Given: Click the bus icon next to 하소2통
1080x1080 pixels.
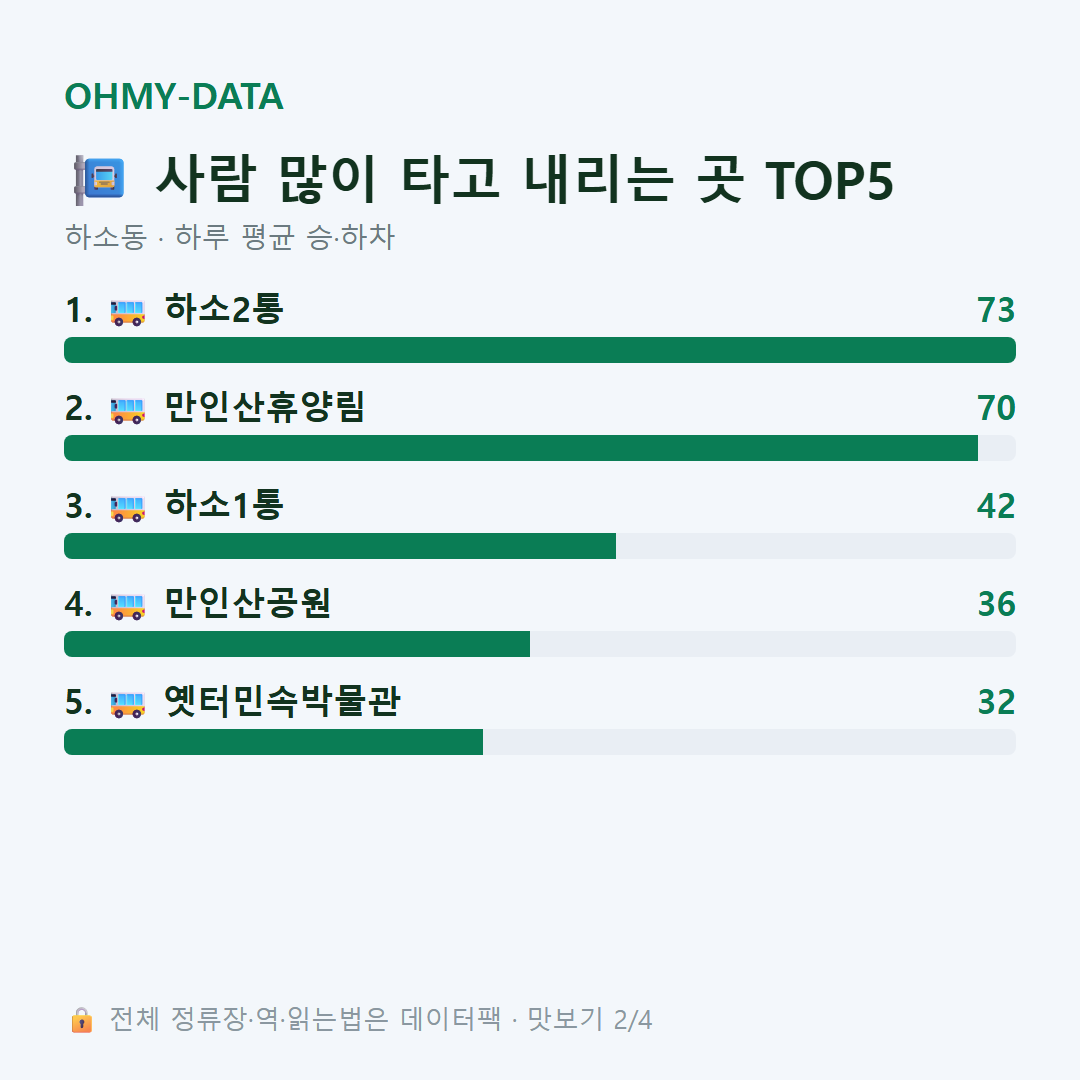Looking at the screenshot, I should click(x=128, y=312).
